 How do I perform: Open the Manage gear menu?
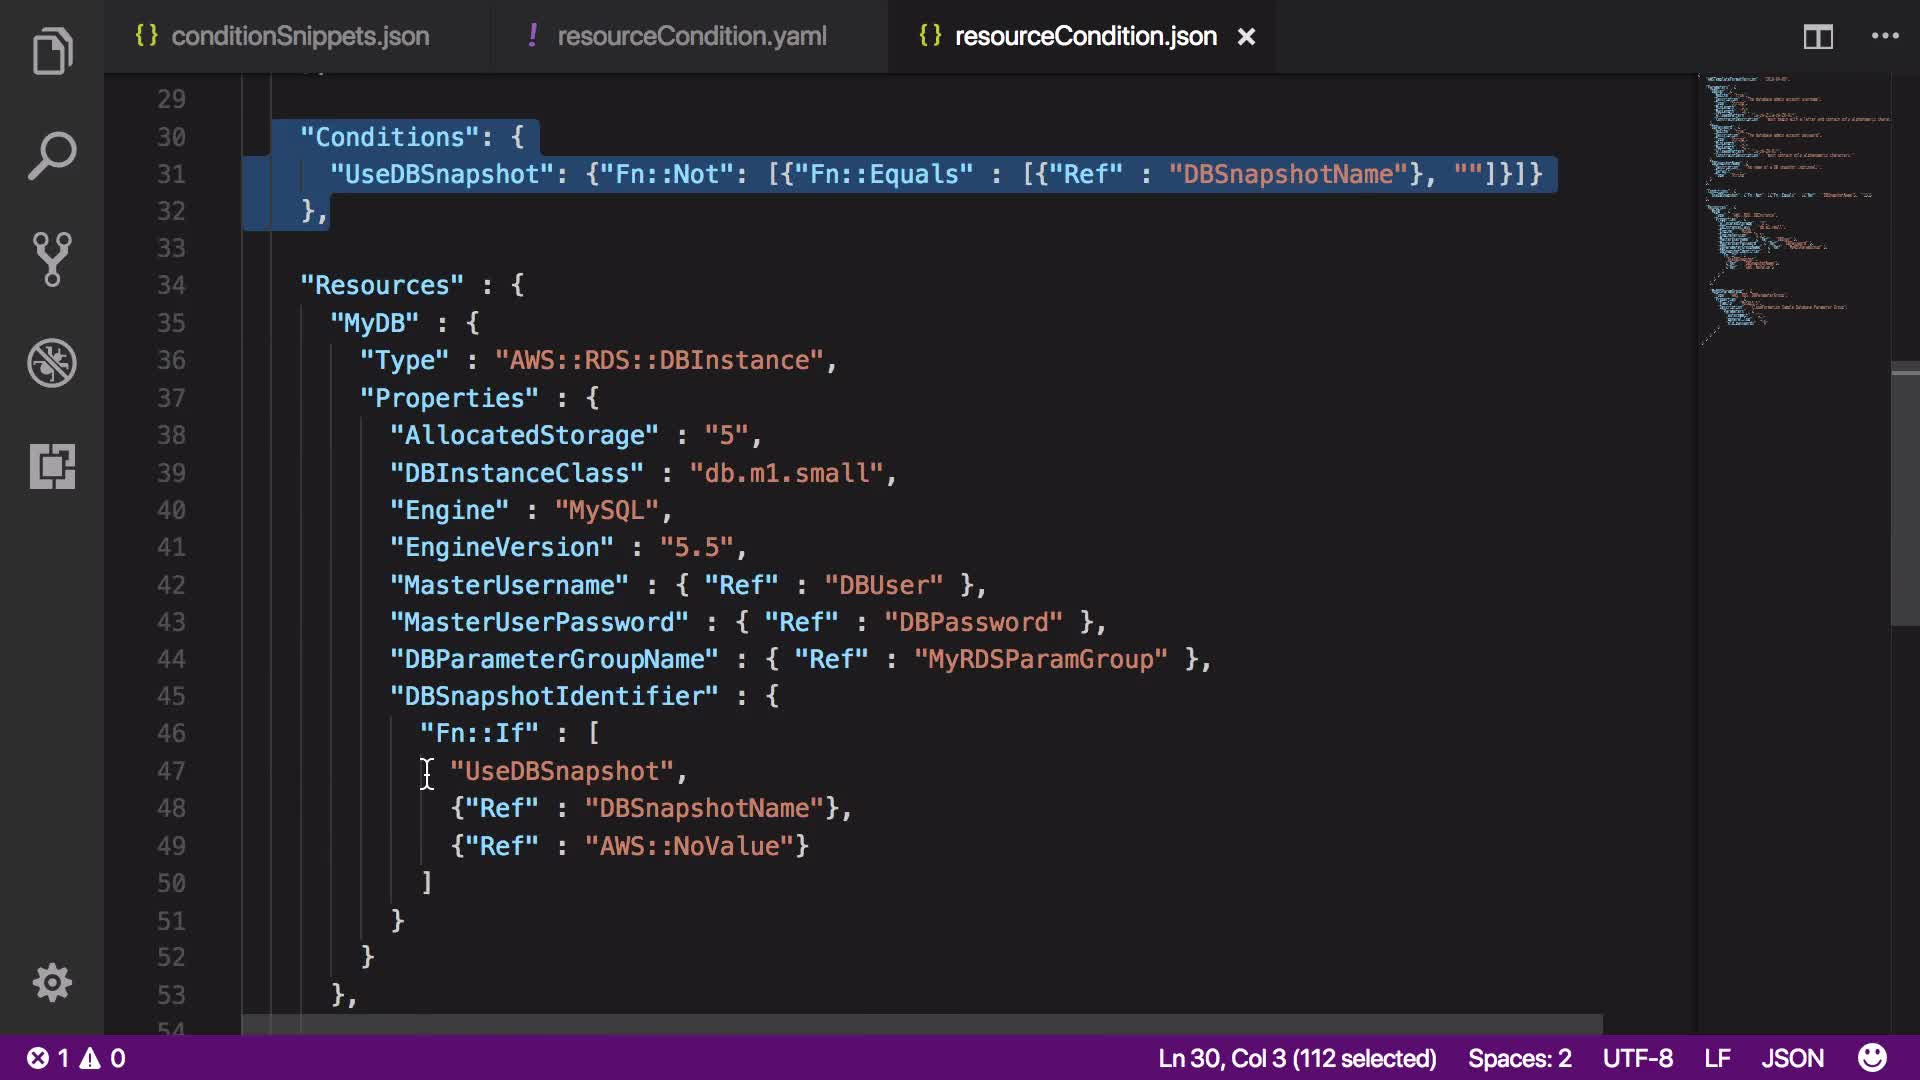tap(52, 983)
